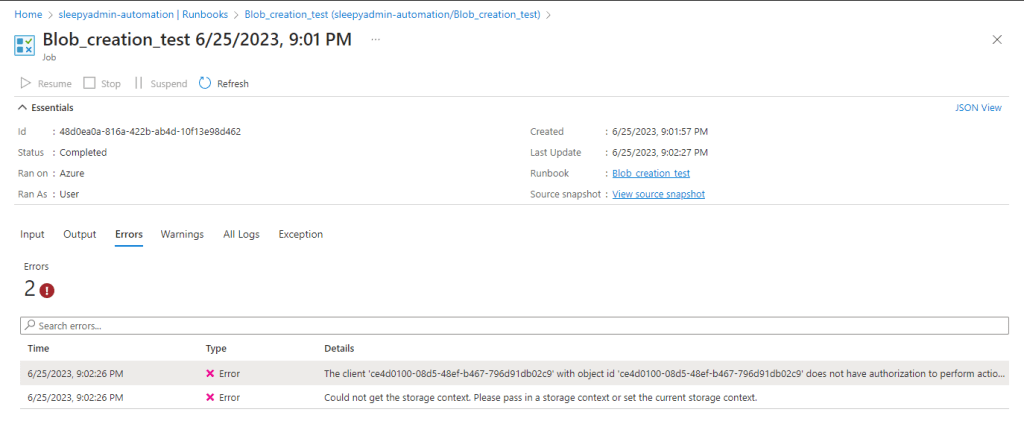This screenshot has height=421, width=1024.
Task: Open the Blob_creation_test runbook link
Action: coord(651,173)
